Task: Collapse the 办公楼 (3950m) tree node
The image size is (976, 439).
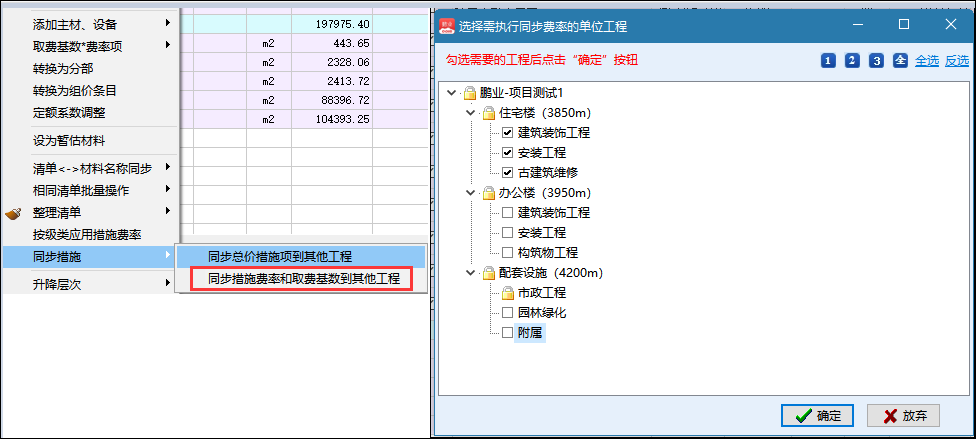Action: pos(471,193)
